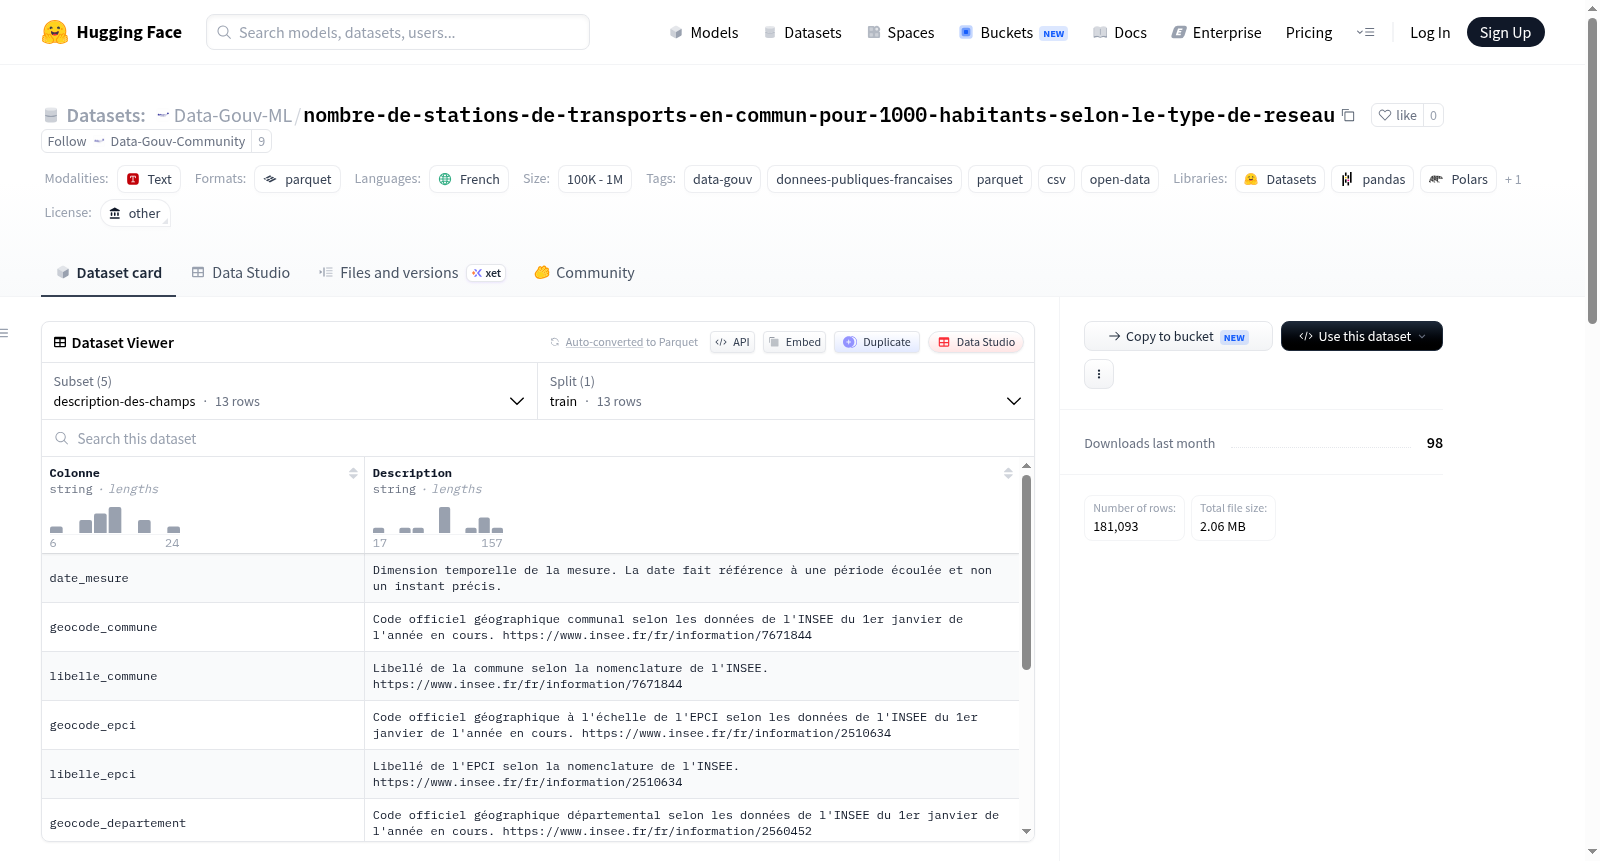Open the Hugging Face home logo
Viewport: 1600px width, 861px height.
tap(111, 32)
